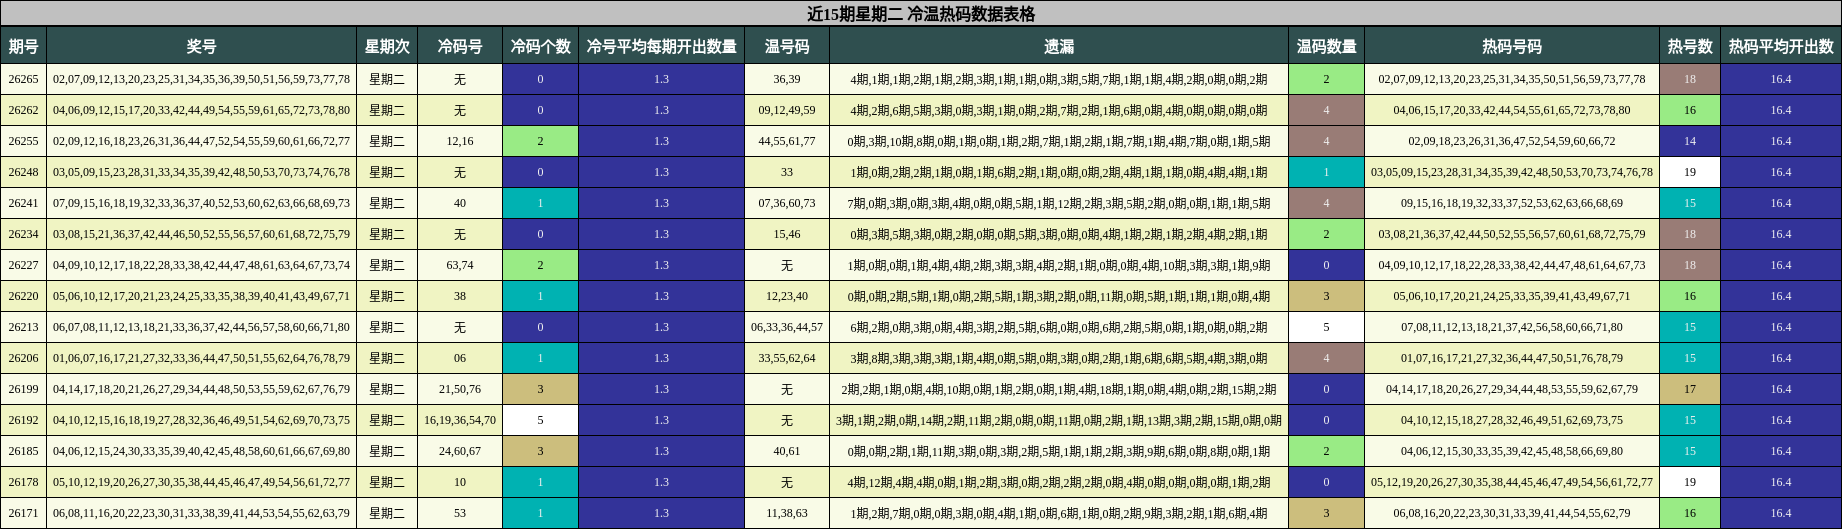Click the 星期二 cell in row 26213
Viewport: 1842px width, 529px height.
[x=387, y=327]
